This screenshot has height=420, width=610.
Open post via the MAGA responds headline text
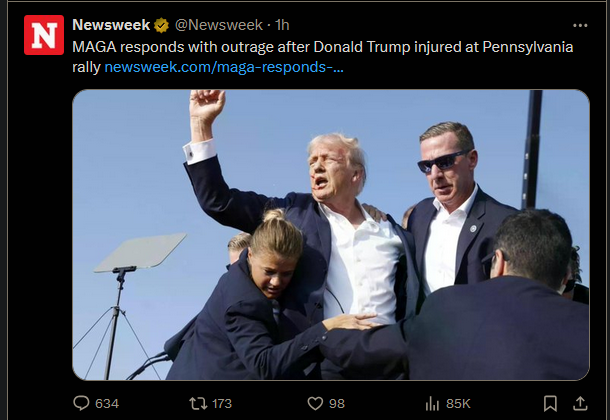(x=323, y=47)
